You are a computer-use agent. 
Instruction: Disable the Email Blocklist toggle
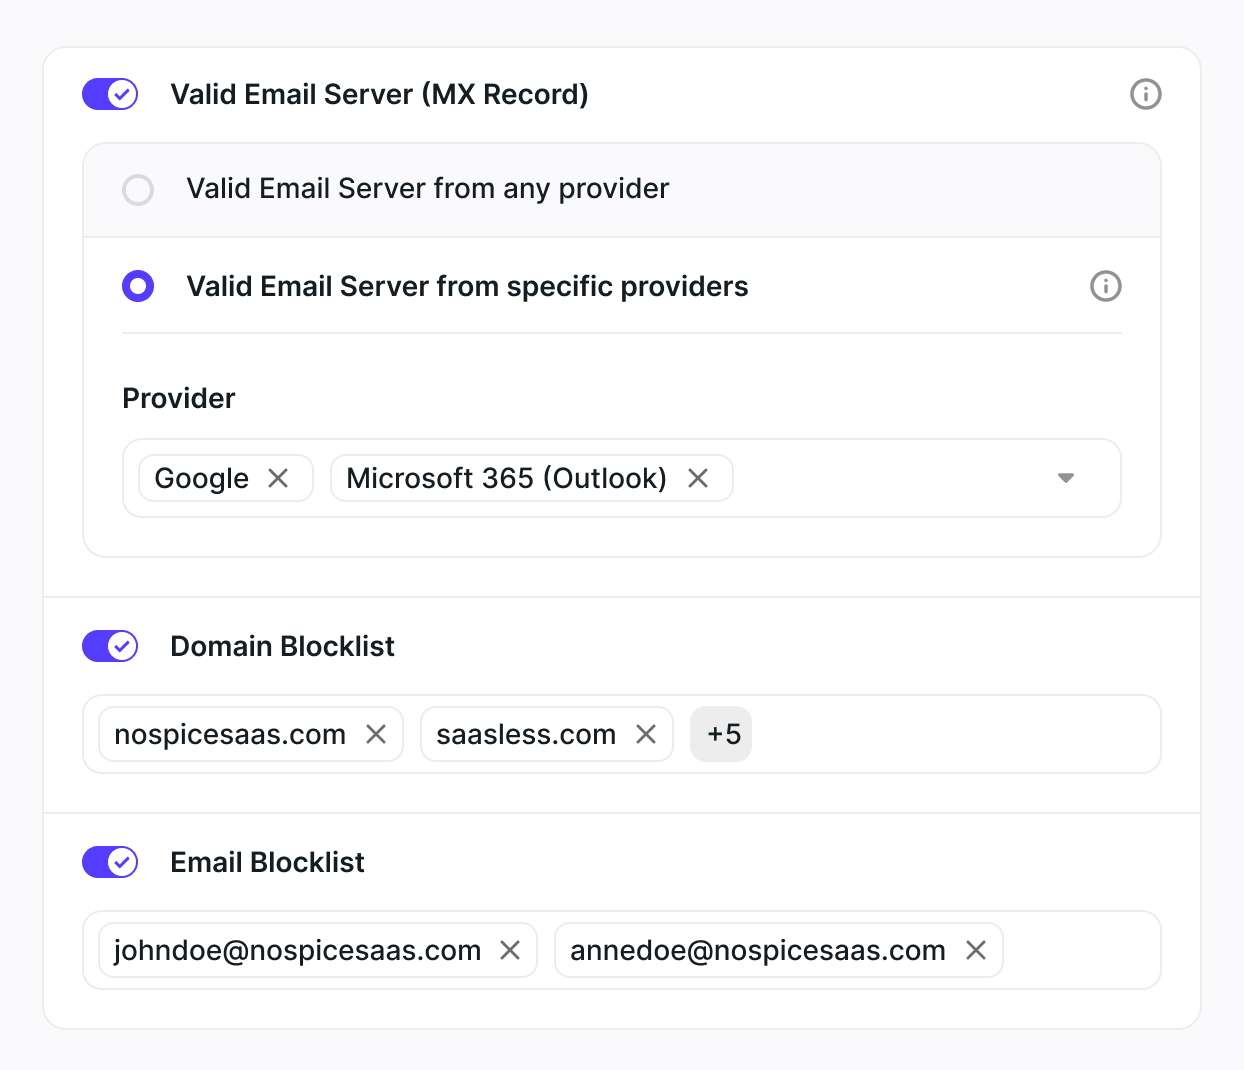pyautogui.click(x=110, y=862)
